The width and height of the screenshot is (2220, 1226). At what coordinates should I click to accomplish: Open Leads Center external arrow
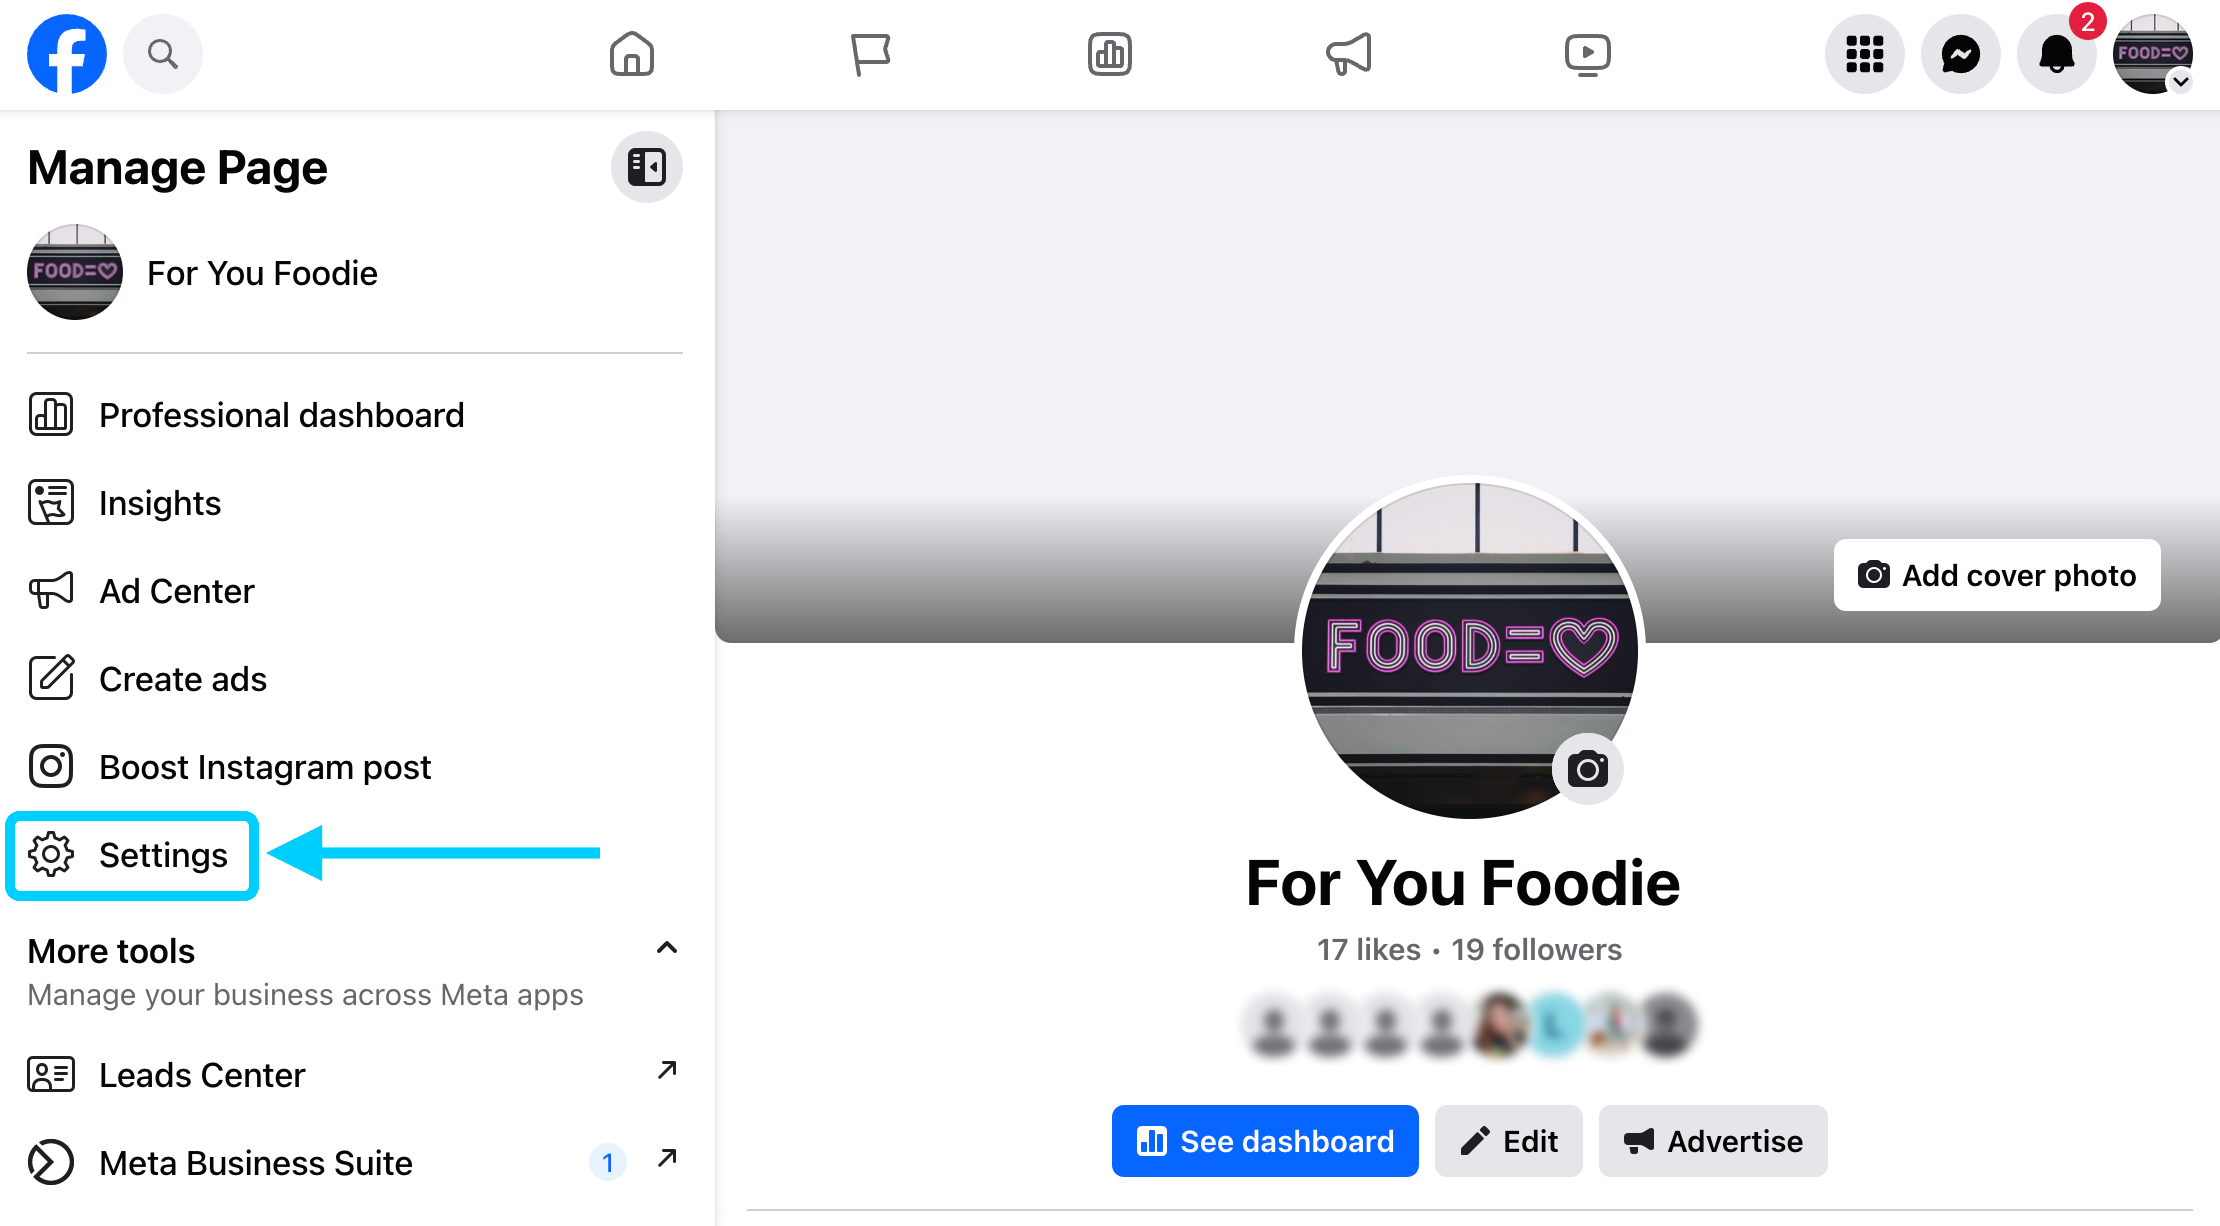pyautogui.click(x=667, y=1071)
